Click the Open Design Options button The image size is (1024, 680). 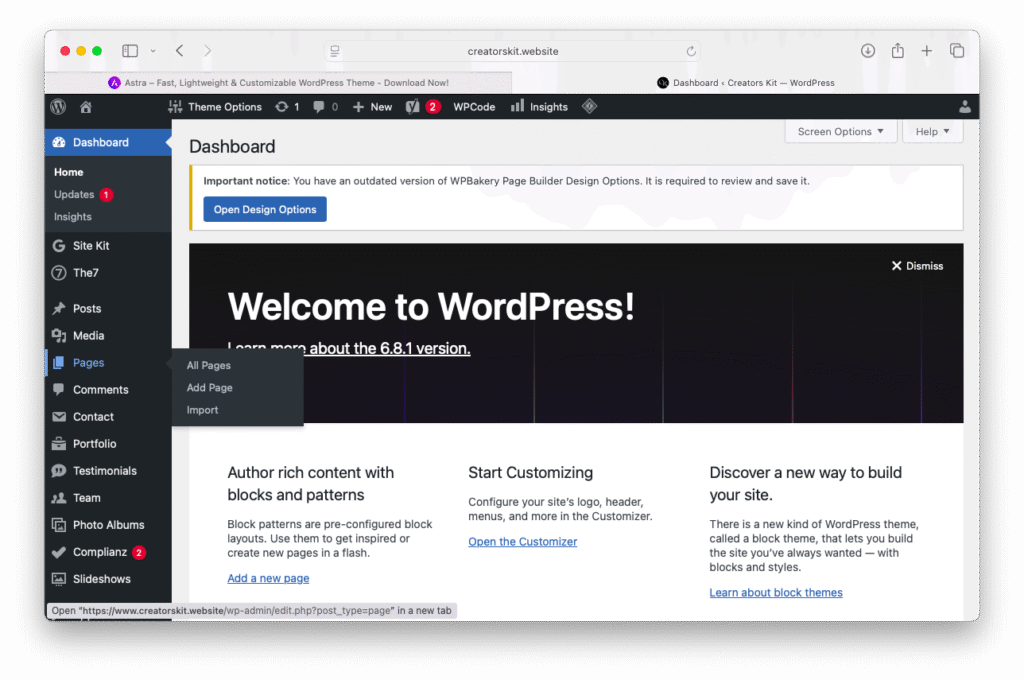[x=264, y=209]
